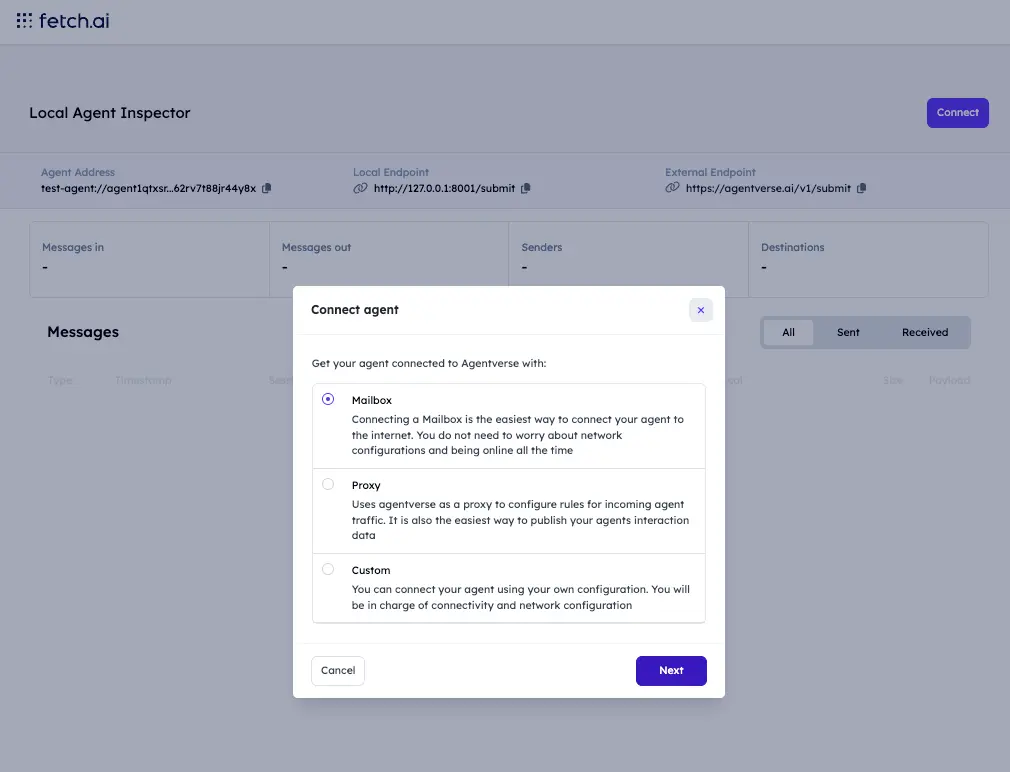Switch to the Received messages tab
Viewport: 1010px width, 772px height.
pyautogui.click(x=924, y=332)
